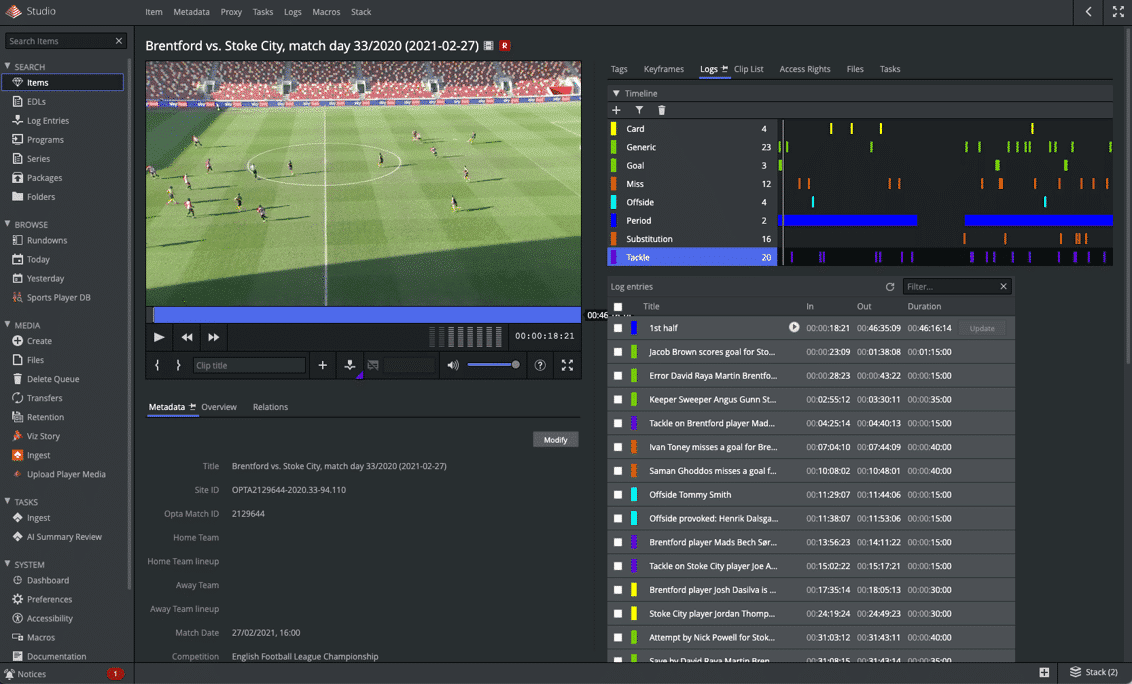Click the play button under the video
1132x684 pixels.
coord(159,337)
